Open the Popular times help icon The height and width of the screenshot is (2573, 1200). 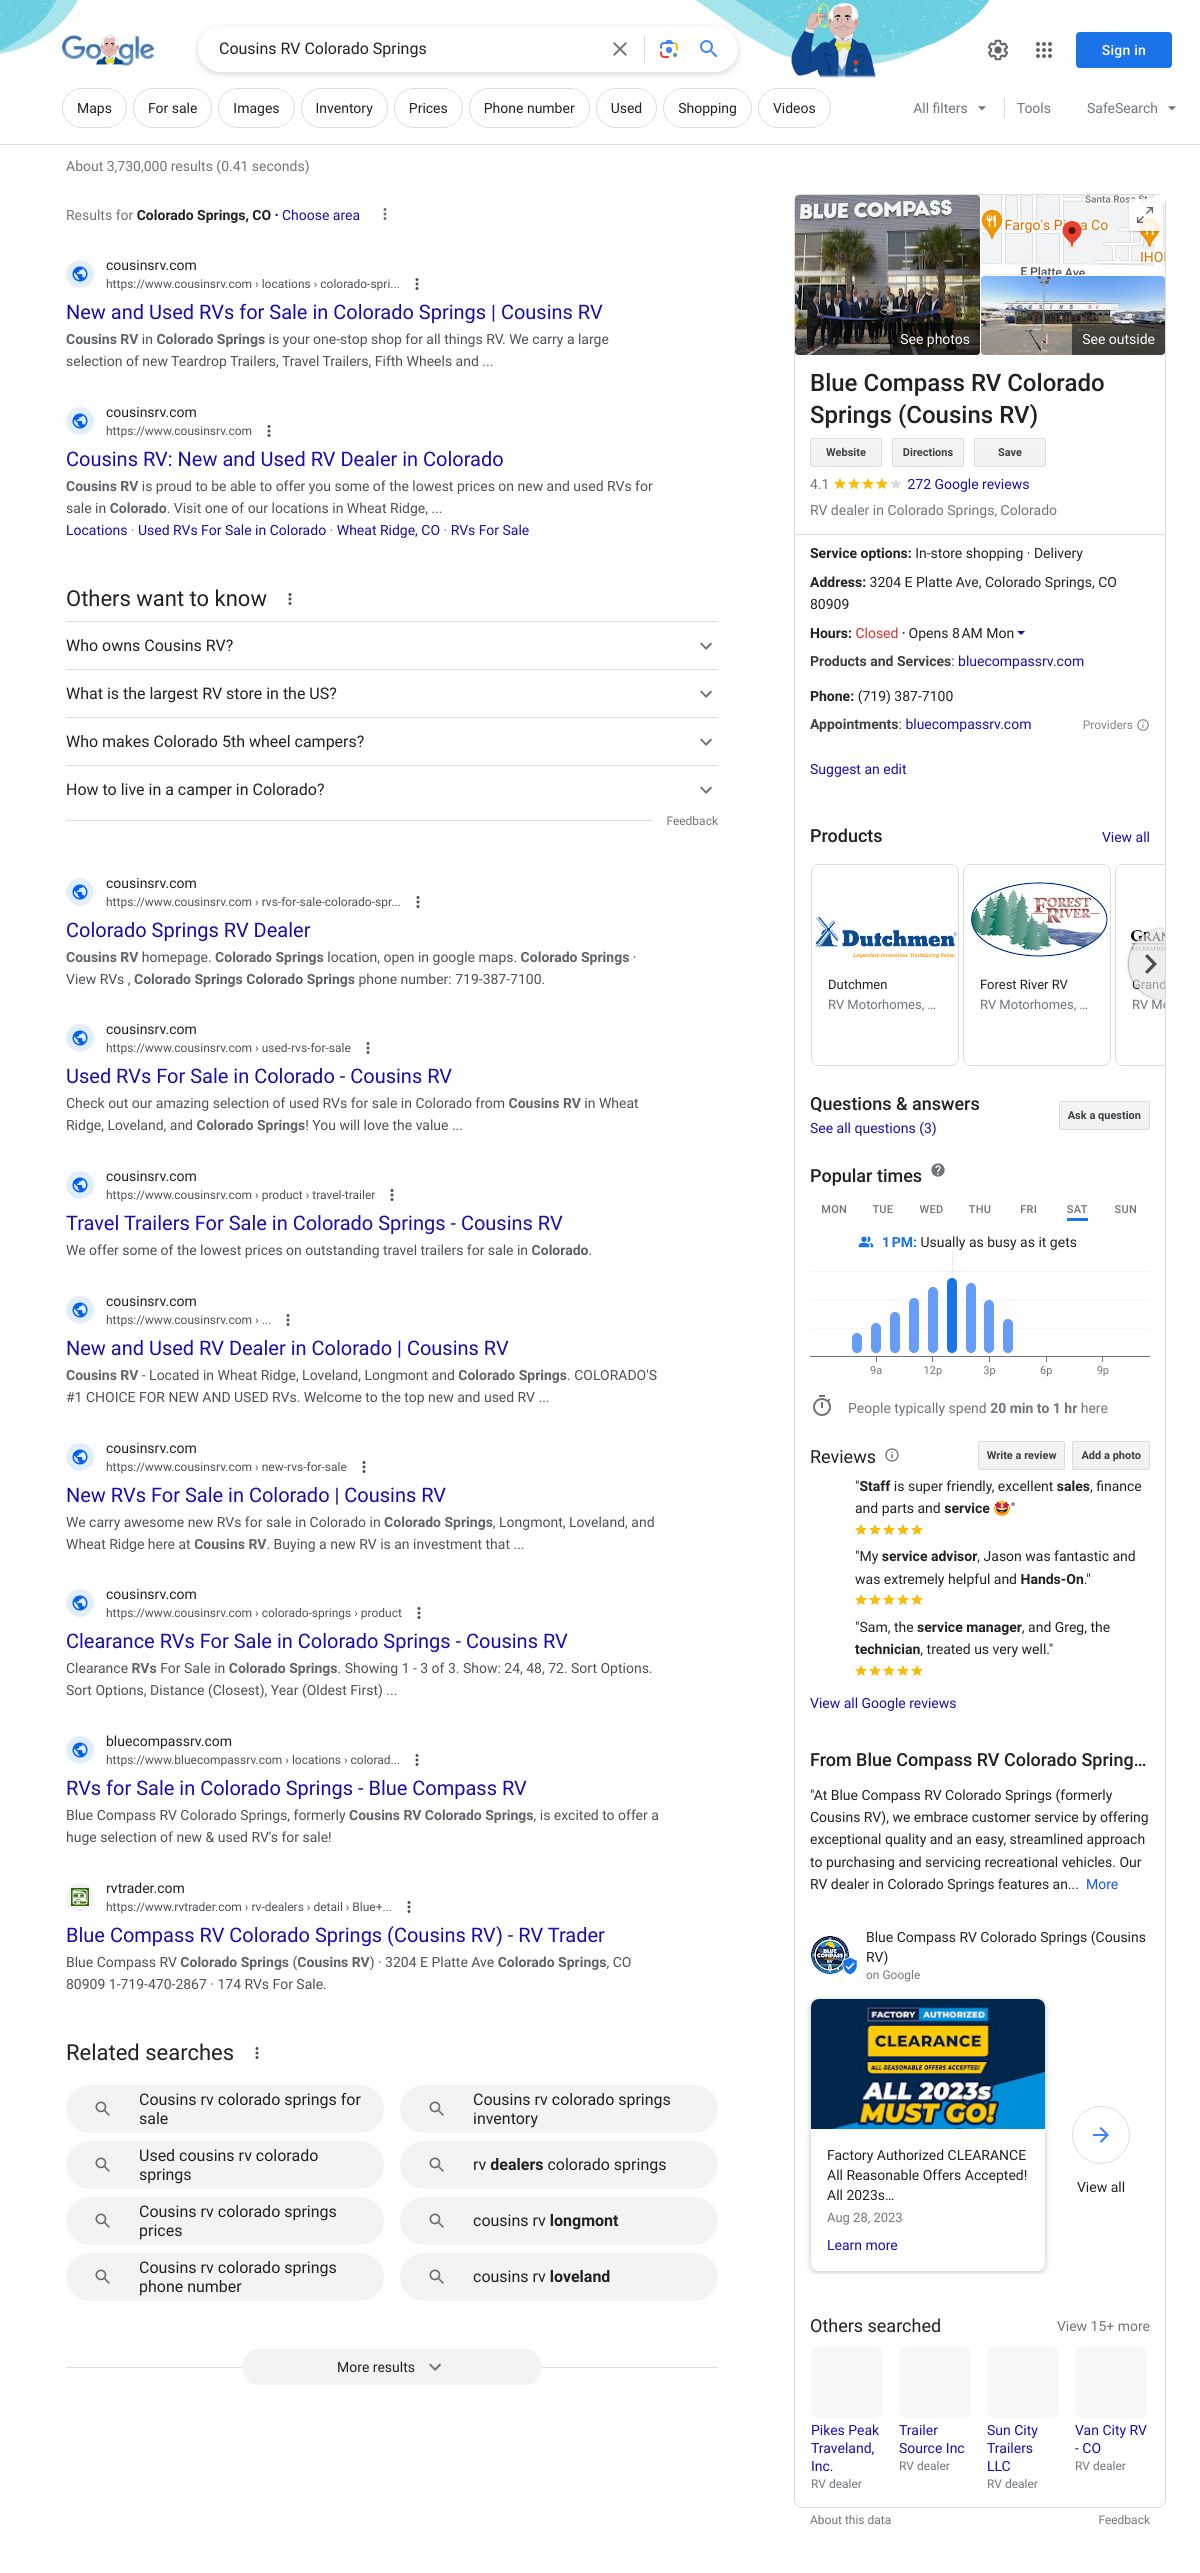click(x=937, y=1170)
